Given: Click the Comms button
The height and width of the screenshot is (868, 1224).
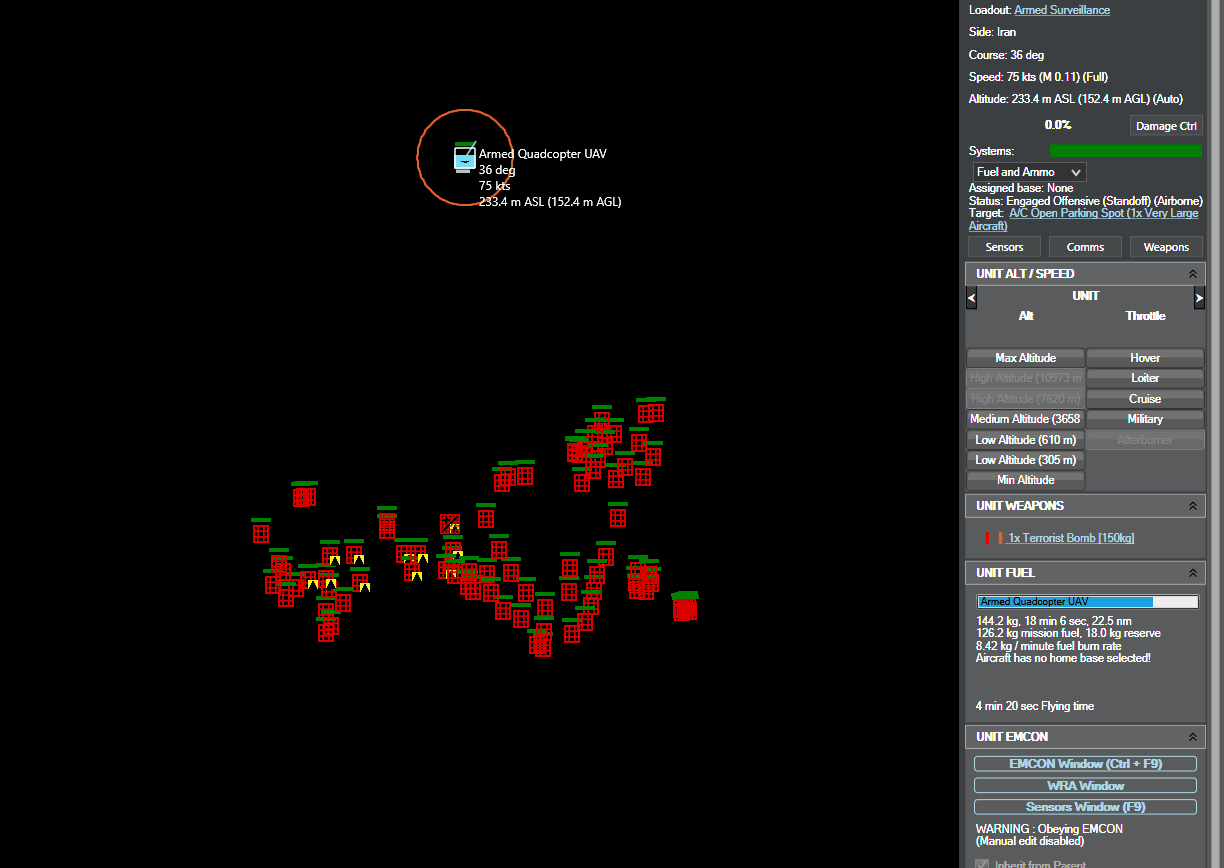Looking at the screenshot, I should pyautogui.click(x=1085, y=247).
